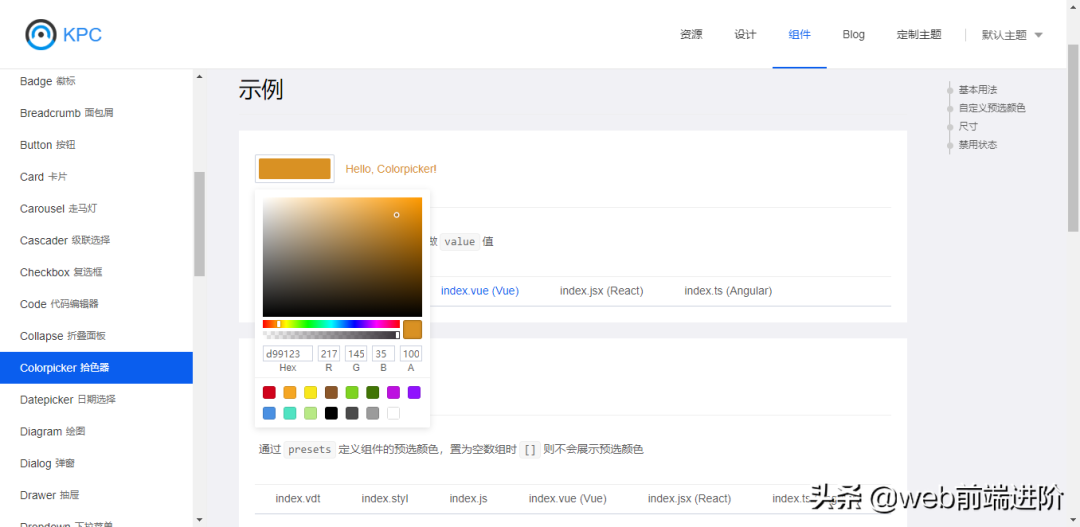
Task: Click the KPC logo icon
Action: tap(41, 34)
